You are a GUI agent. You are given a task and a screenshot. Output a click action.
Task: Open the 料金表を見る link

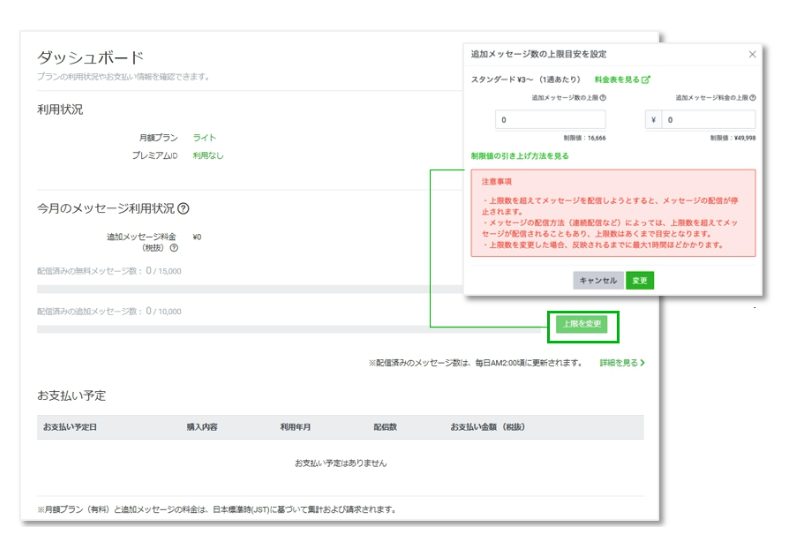tap(616, 79)
